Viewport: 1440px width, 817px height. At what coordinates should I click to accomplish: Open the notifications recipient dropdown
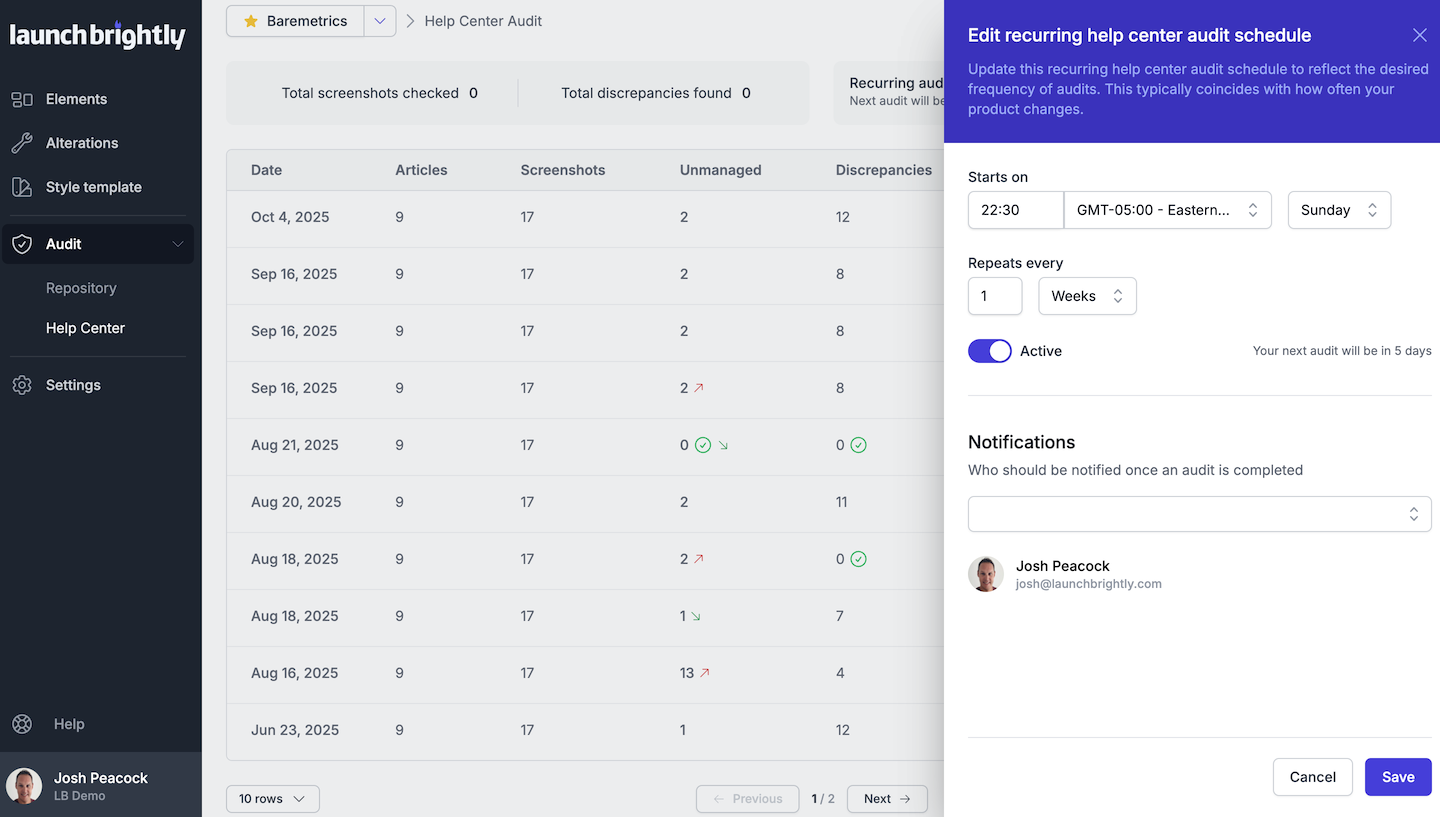(1199, 514)
